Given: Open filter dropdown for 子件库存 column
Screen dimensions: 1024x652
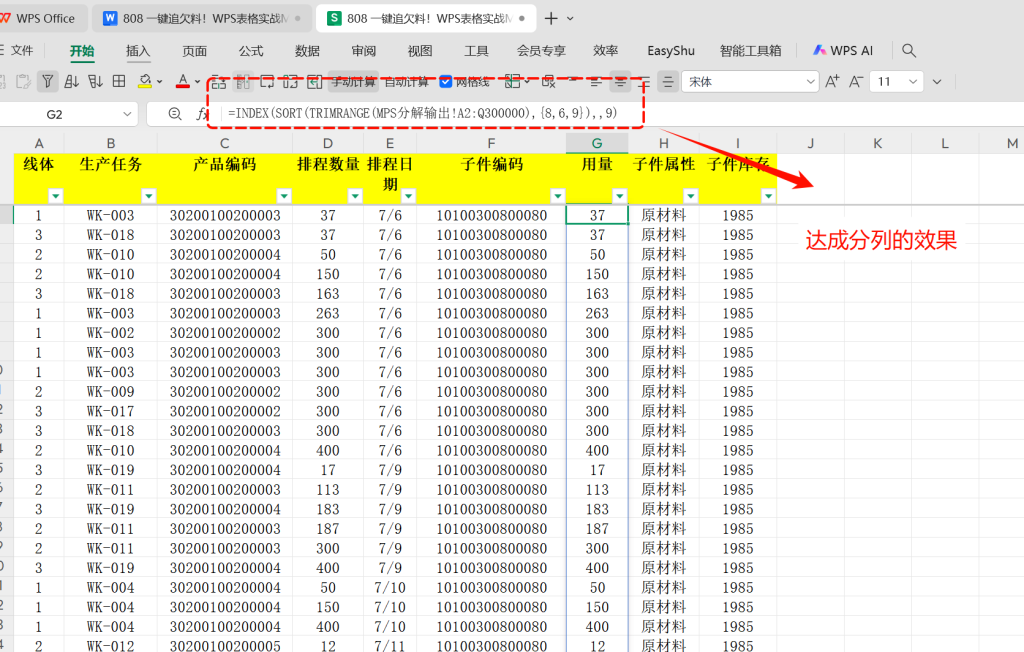Looking at the screenshot, I should (769, 195).
